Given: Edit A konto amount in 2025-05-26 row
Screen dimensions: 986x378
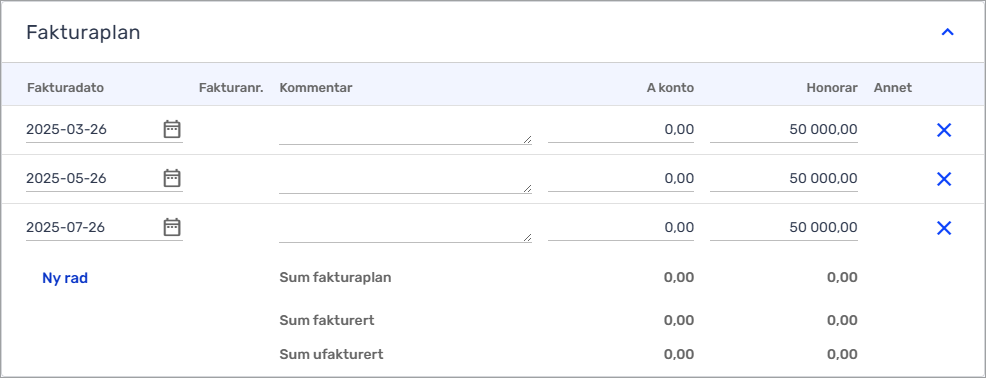Looking at the screenshot, I should coord(621,179).
